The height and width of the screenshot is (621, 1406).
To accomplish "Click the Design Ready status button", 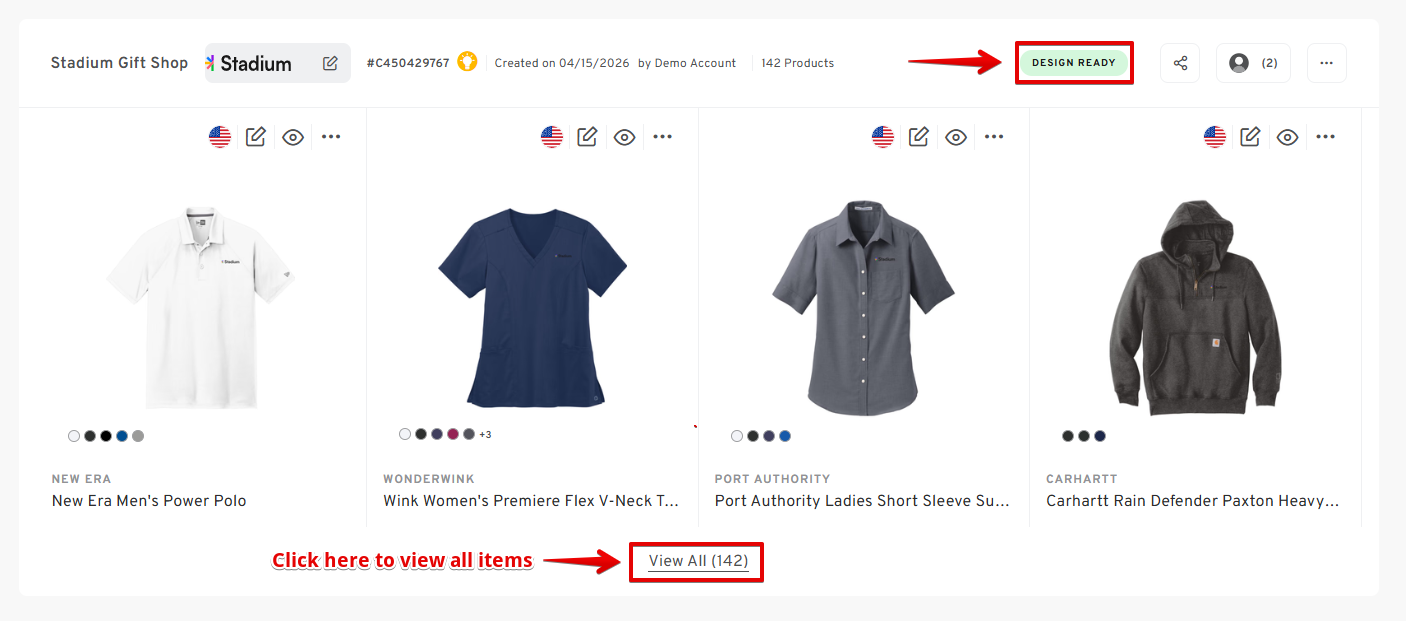I will pyautogui.click(x=1074, y=63).
